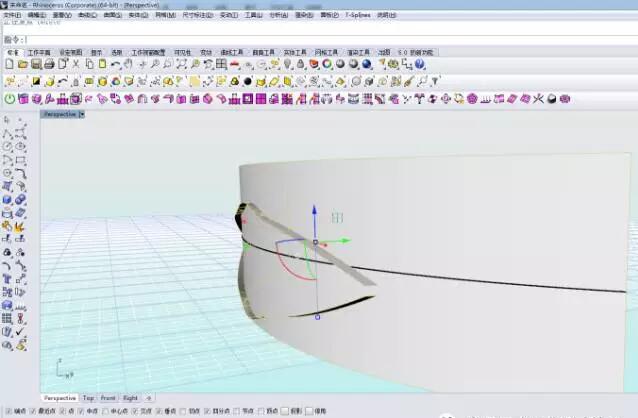
Task: Open the 曲线(C) Curve menu
Action: [x=87, y=15]
